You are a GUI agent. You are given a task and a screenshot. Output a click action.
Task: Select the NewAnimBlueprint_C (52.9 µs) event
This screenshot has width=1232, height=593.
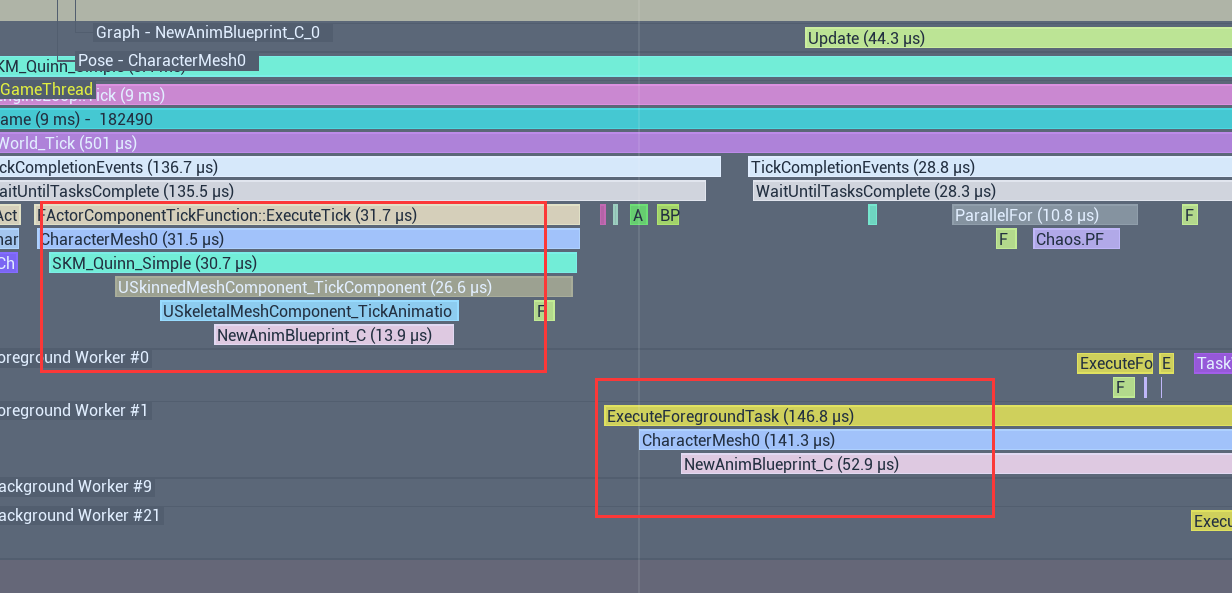click(956, 464)
